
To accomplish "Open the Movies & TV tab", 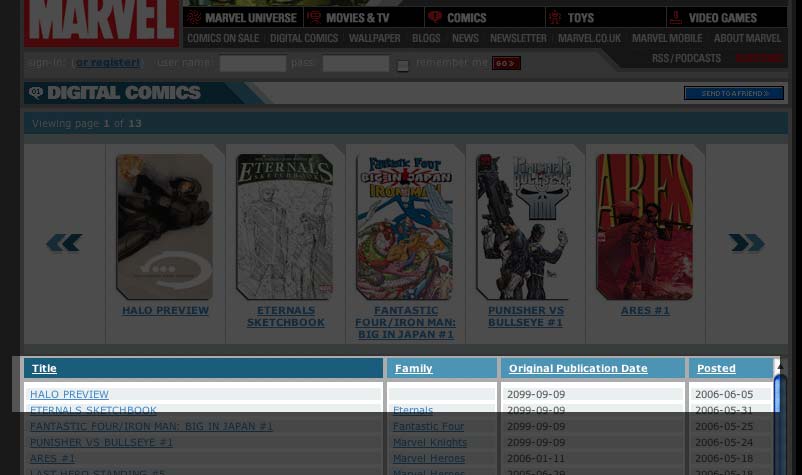I will (363, 17).
